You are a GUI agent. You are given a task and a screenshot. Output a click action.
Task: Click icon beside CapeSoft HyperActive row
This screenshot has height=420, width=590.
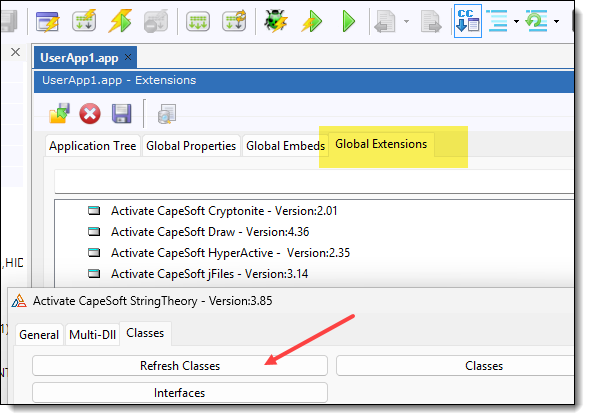pos(94,252)
